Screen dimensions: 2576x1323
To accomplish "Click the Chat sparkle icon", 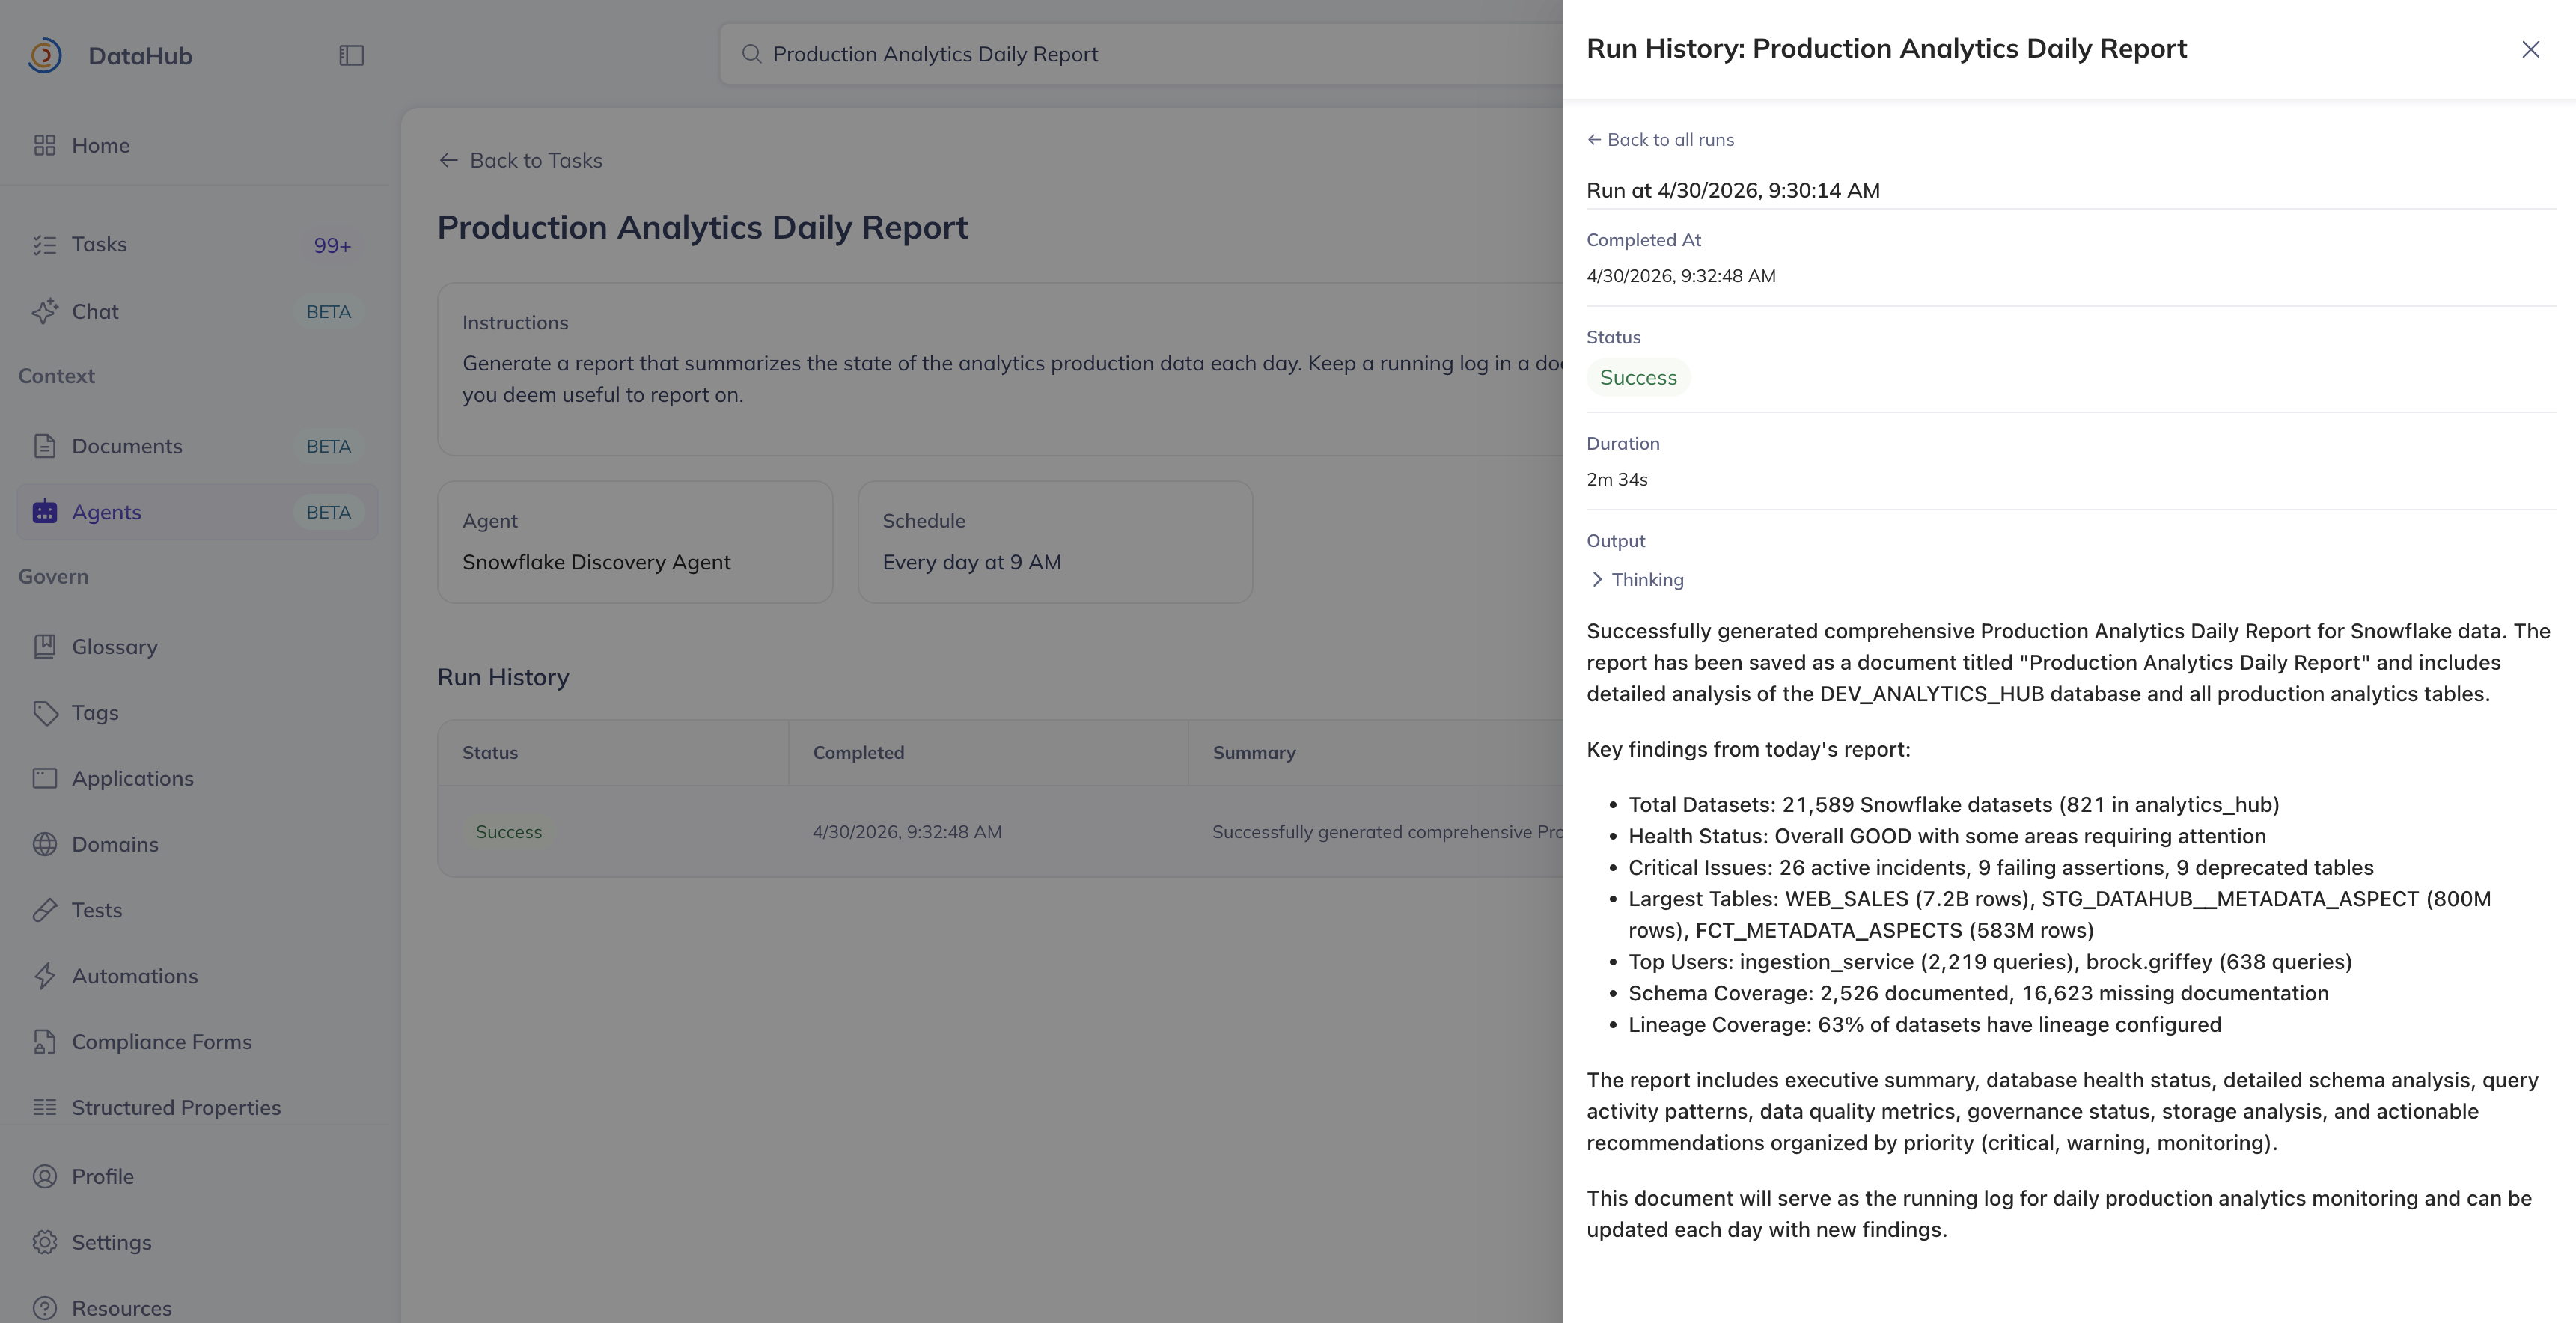I will (45, 311).
